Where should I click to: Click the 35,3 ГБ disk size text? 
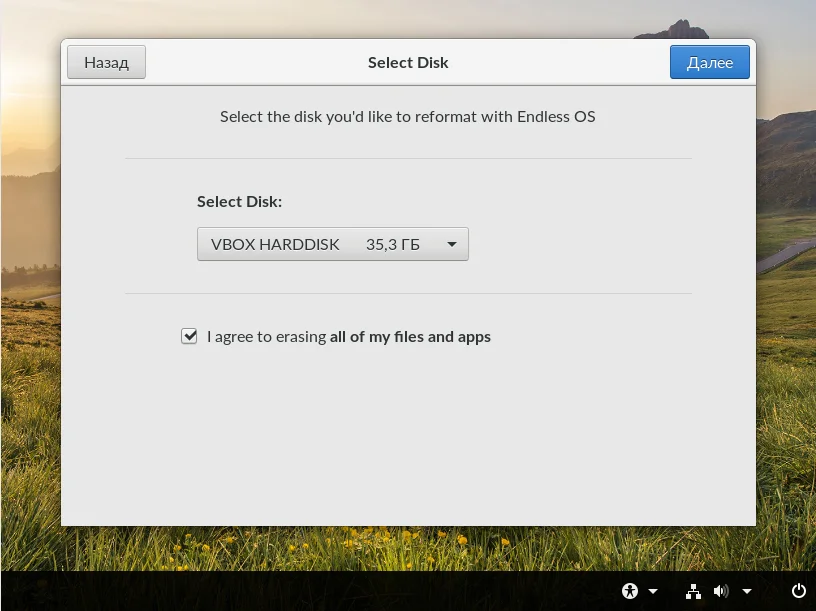pos(392,244)
